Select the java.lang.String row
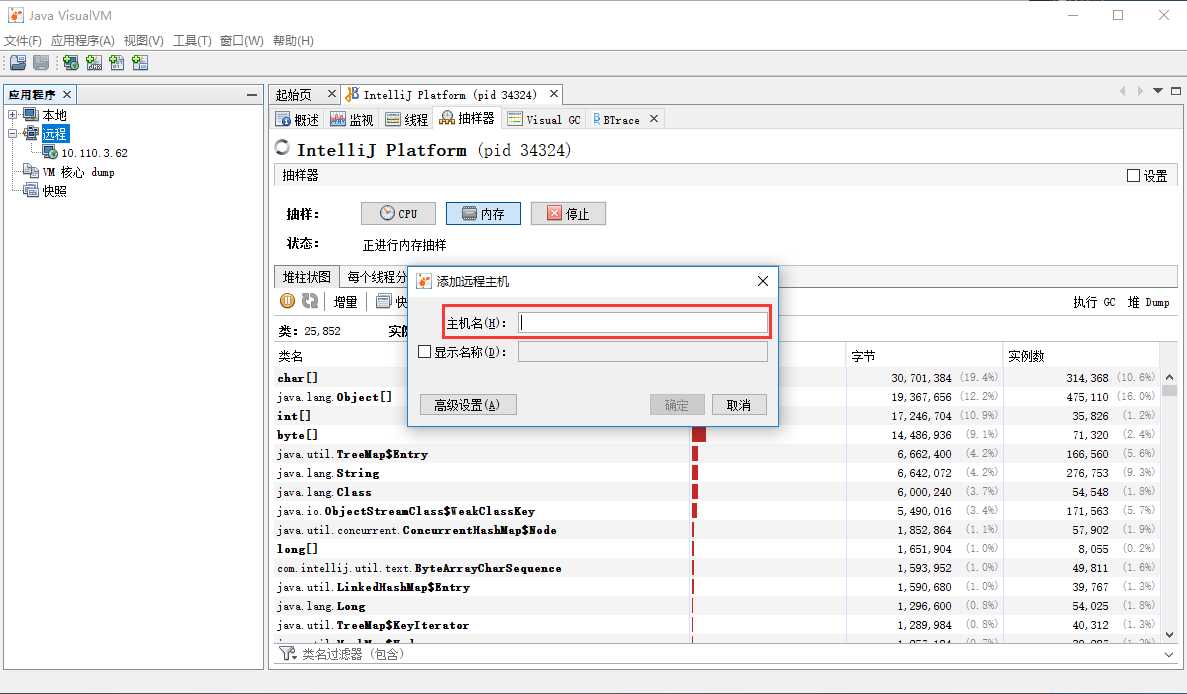Image resolution: width=1187 pixels, height=694 pixels. point(716,473)
